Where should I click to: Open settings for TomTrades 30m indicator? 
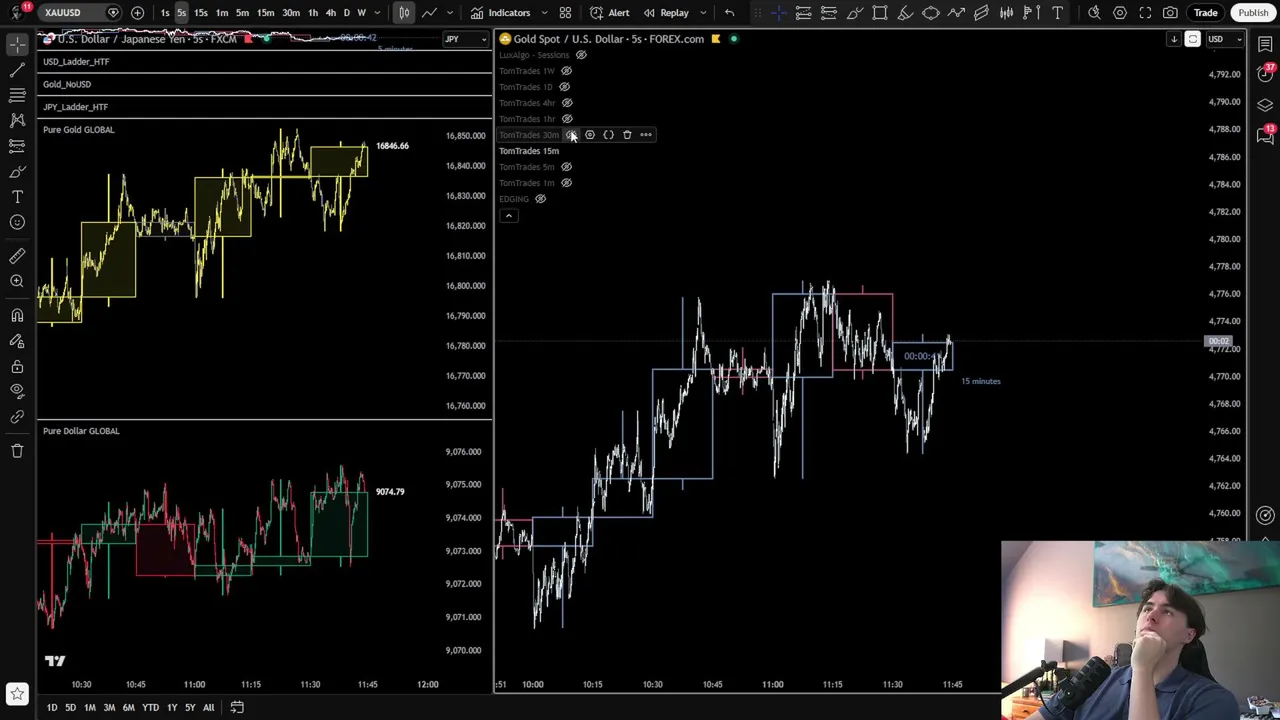coord(590,135)
